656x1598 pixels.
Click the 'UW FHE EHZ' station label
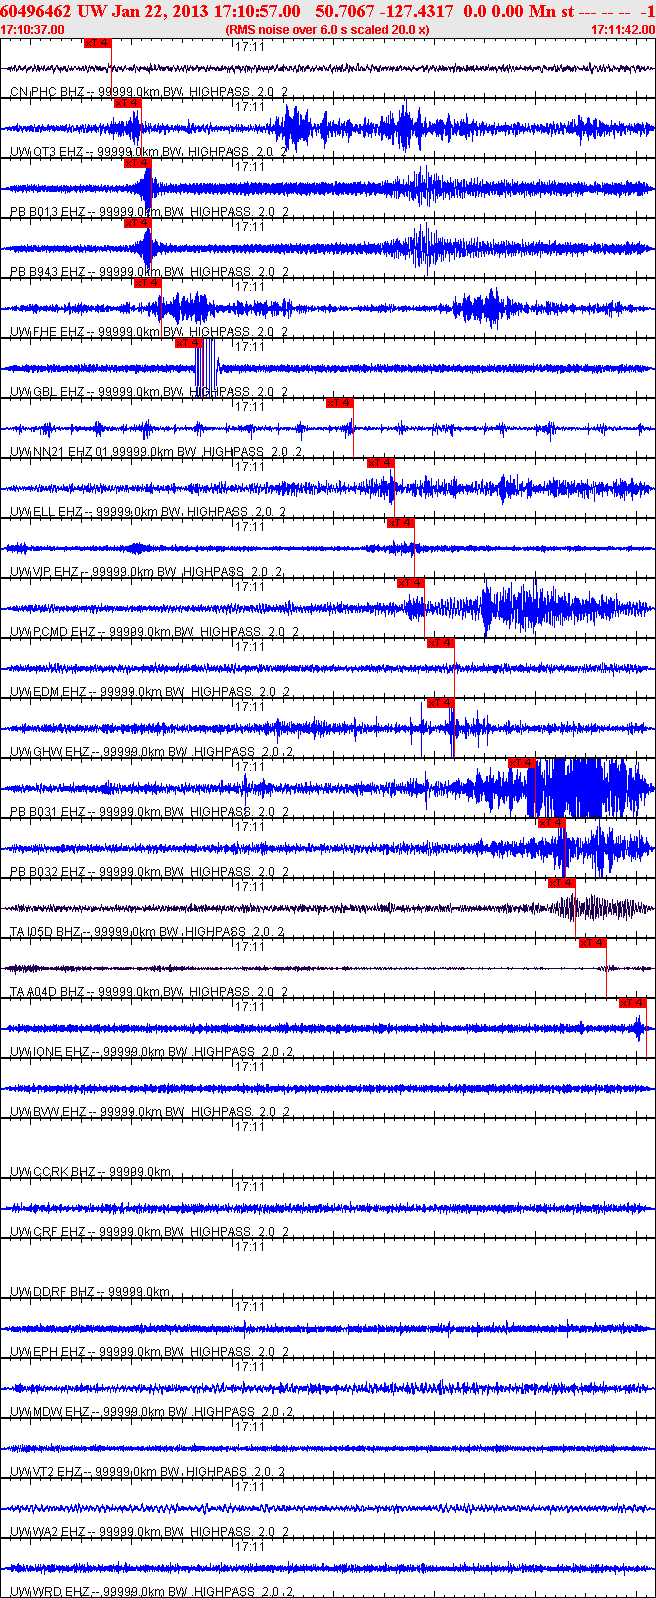point(47,332)
